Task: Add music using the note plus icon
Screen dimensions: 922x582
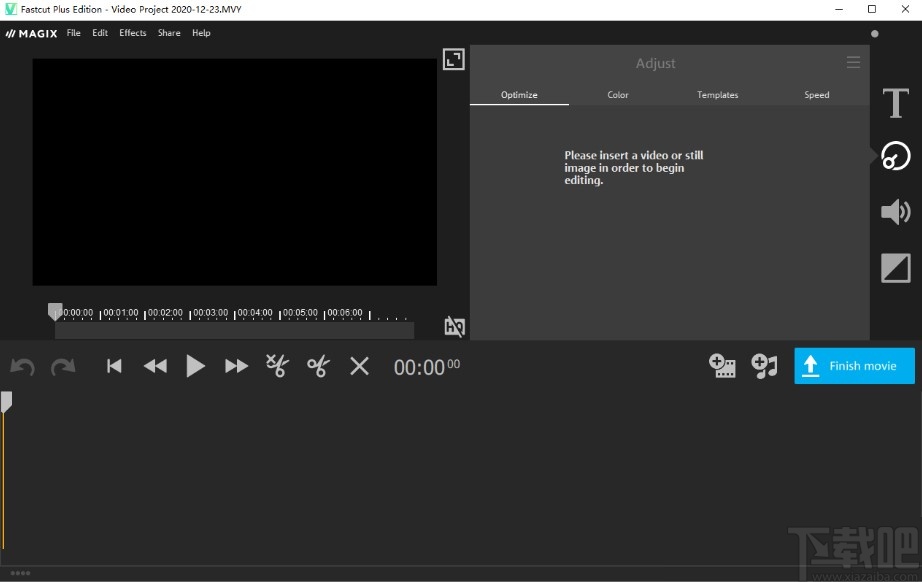Action: (x=764, y=366)
